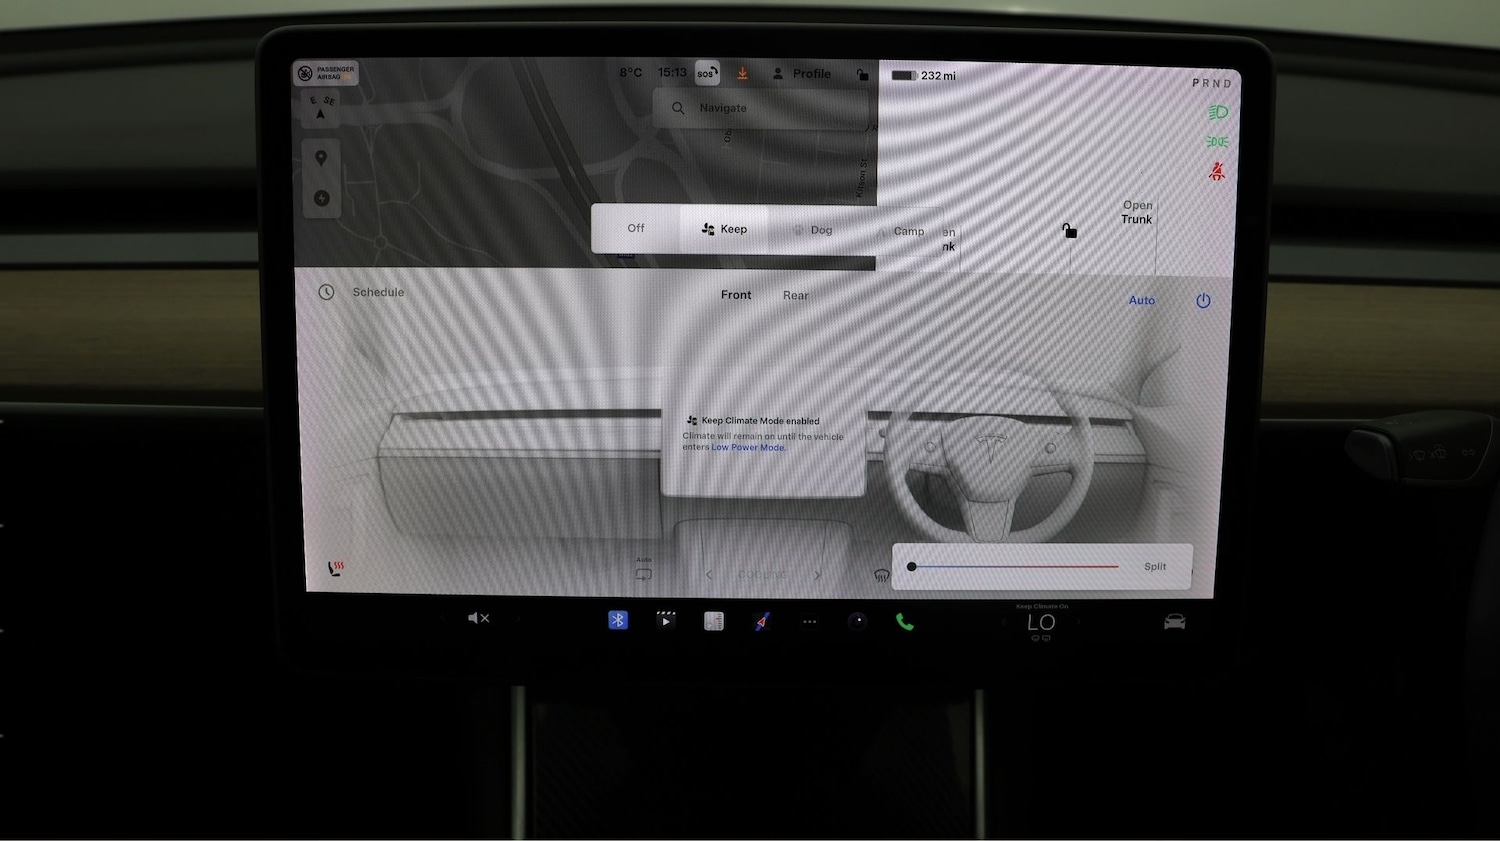Tap the left arrow beside the LO temperature
Image resolution: width=1500 pixels, height=841 pixels.
pos(1005,621)
